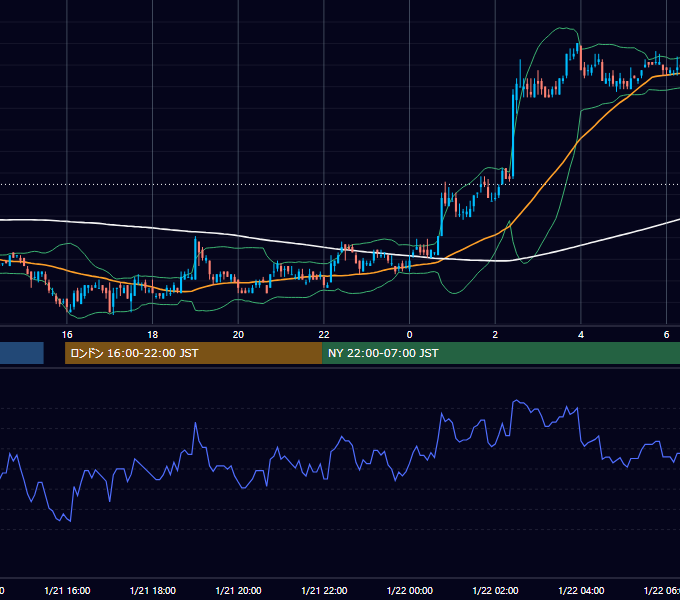Click the 1/22 00:00 indicator axis label
This screenshot has height=600, width=680.
pos(410,590)
